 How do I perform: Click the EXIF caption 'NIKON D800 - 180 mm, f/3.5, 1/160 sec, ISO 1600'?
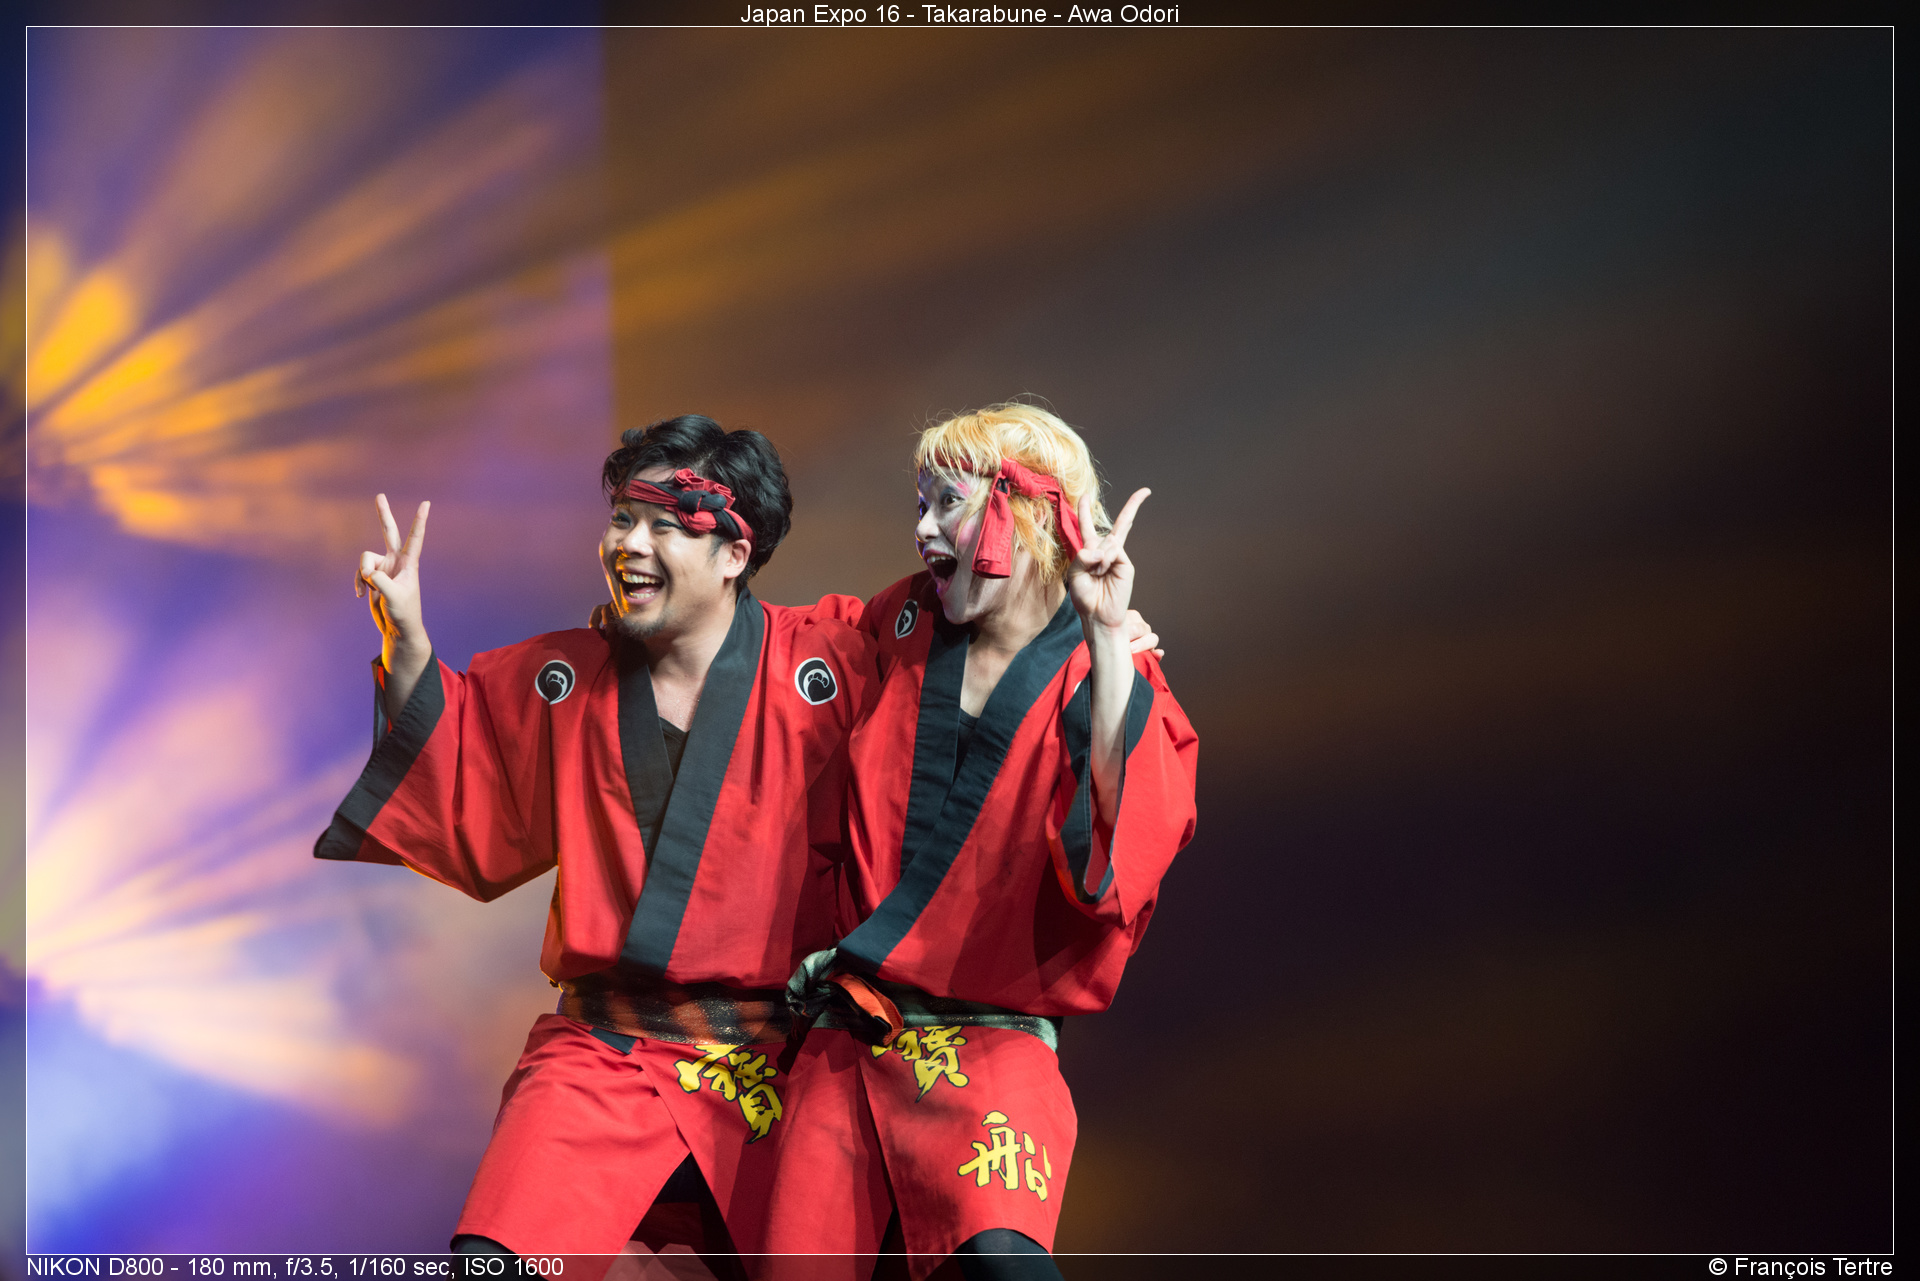pyautogui.click(x=295, y=1267)
